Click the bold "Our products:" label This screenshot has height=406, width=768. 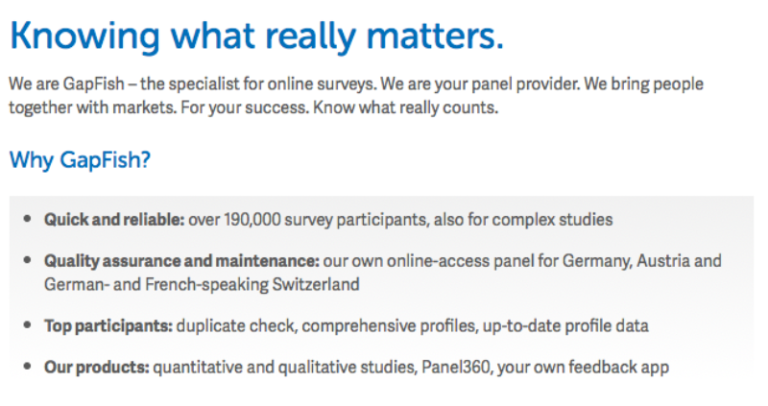click(x=96, y=368)
